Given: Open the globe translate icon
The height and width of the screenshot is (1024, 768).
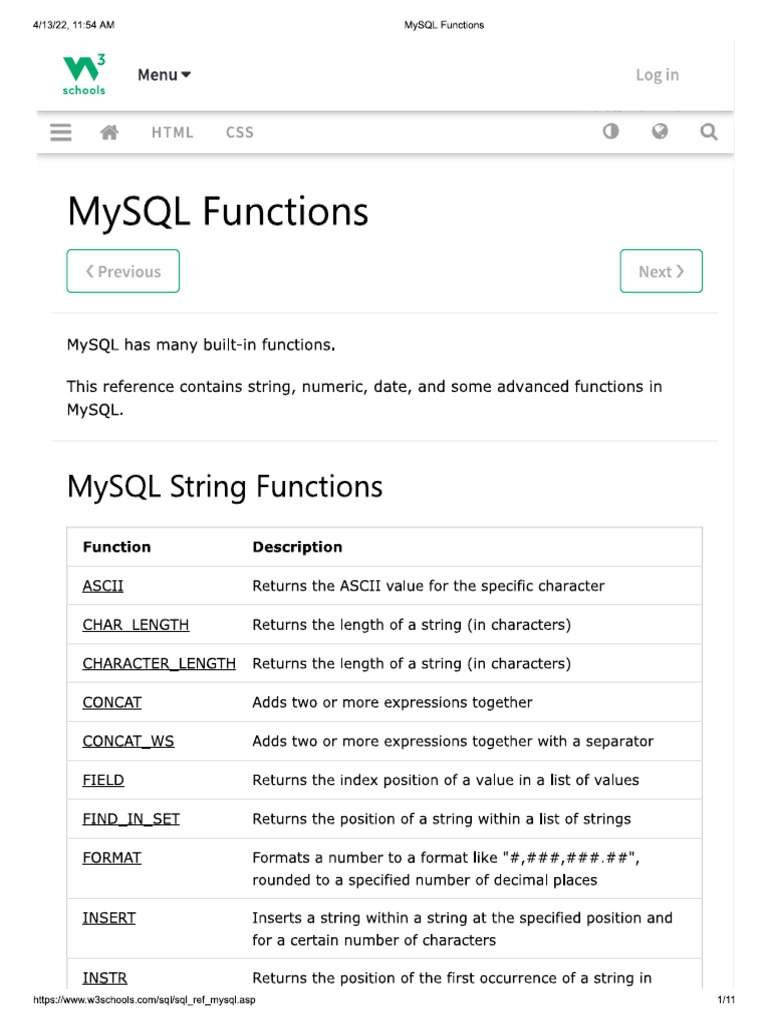Looking at the screenshot, I should pyautogui.click(x=660, y=131).
